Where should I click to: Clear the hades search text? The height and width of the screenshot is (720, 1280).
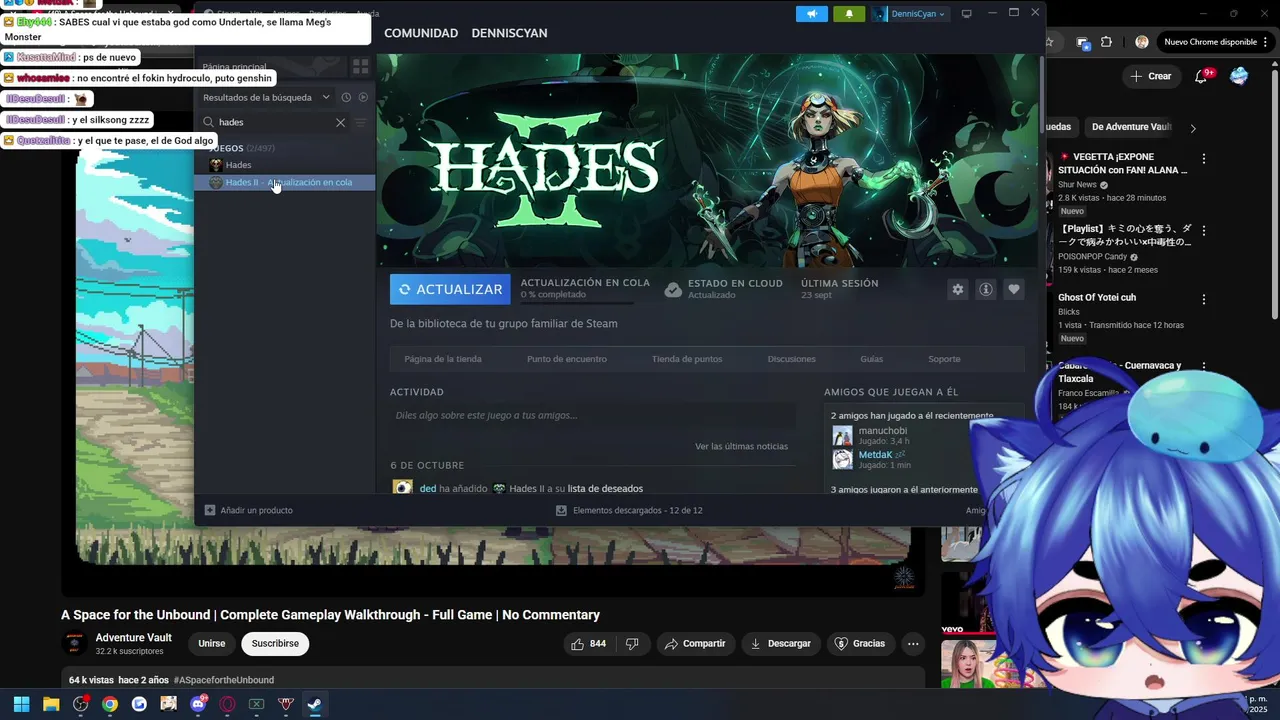pos(340,122)
